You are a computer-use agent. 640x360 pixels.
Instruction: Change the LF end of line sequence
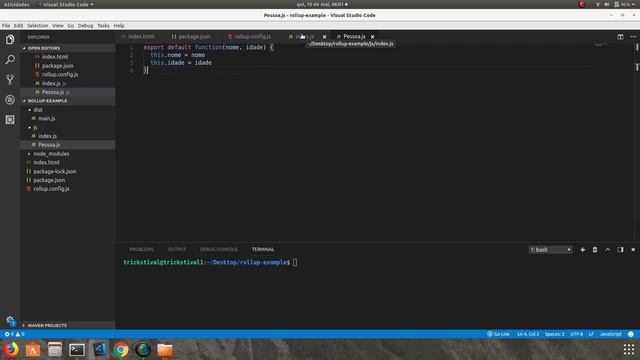click(x=591, y=334)
